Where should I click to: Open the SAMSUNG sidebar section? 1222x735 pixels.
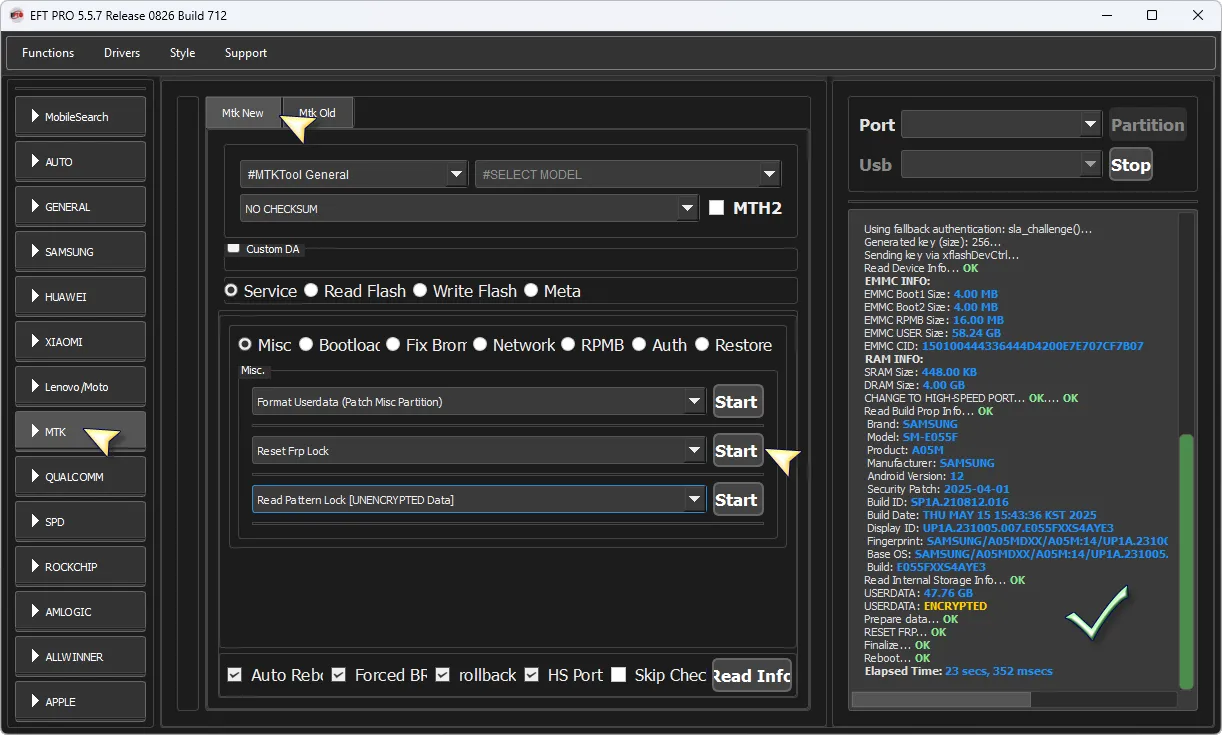click(80, 252)
